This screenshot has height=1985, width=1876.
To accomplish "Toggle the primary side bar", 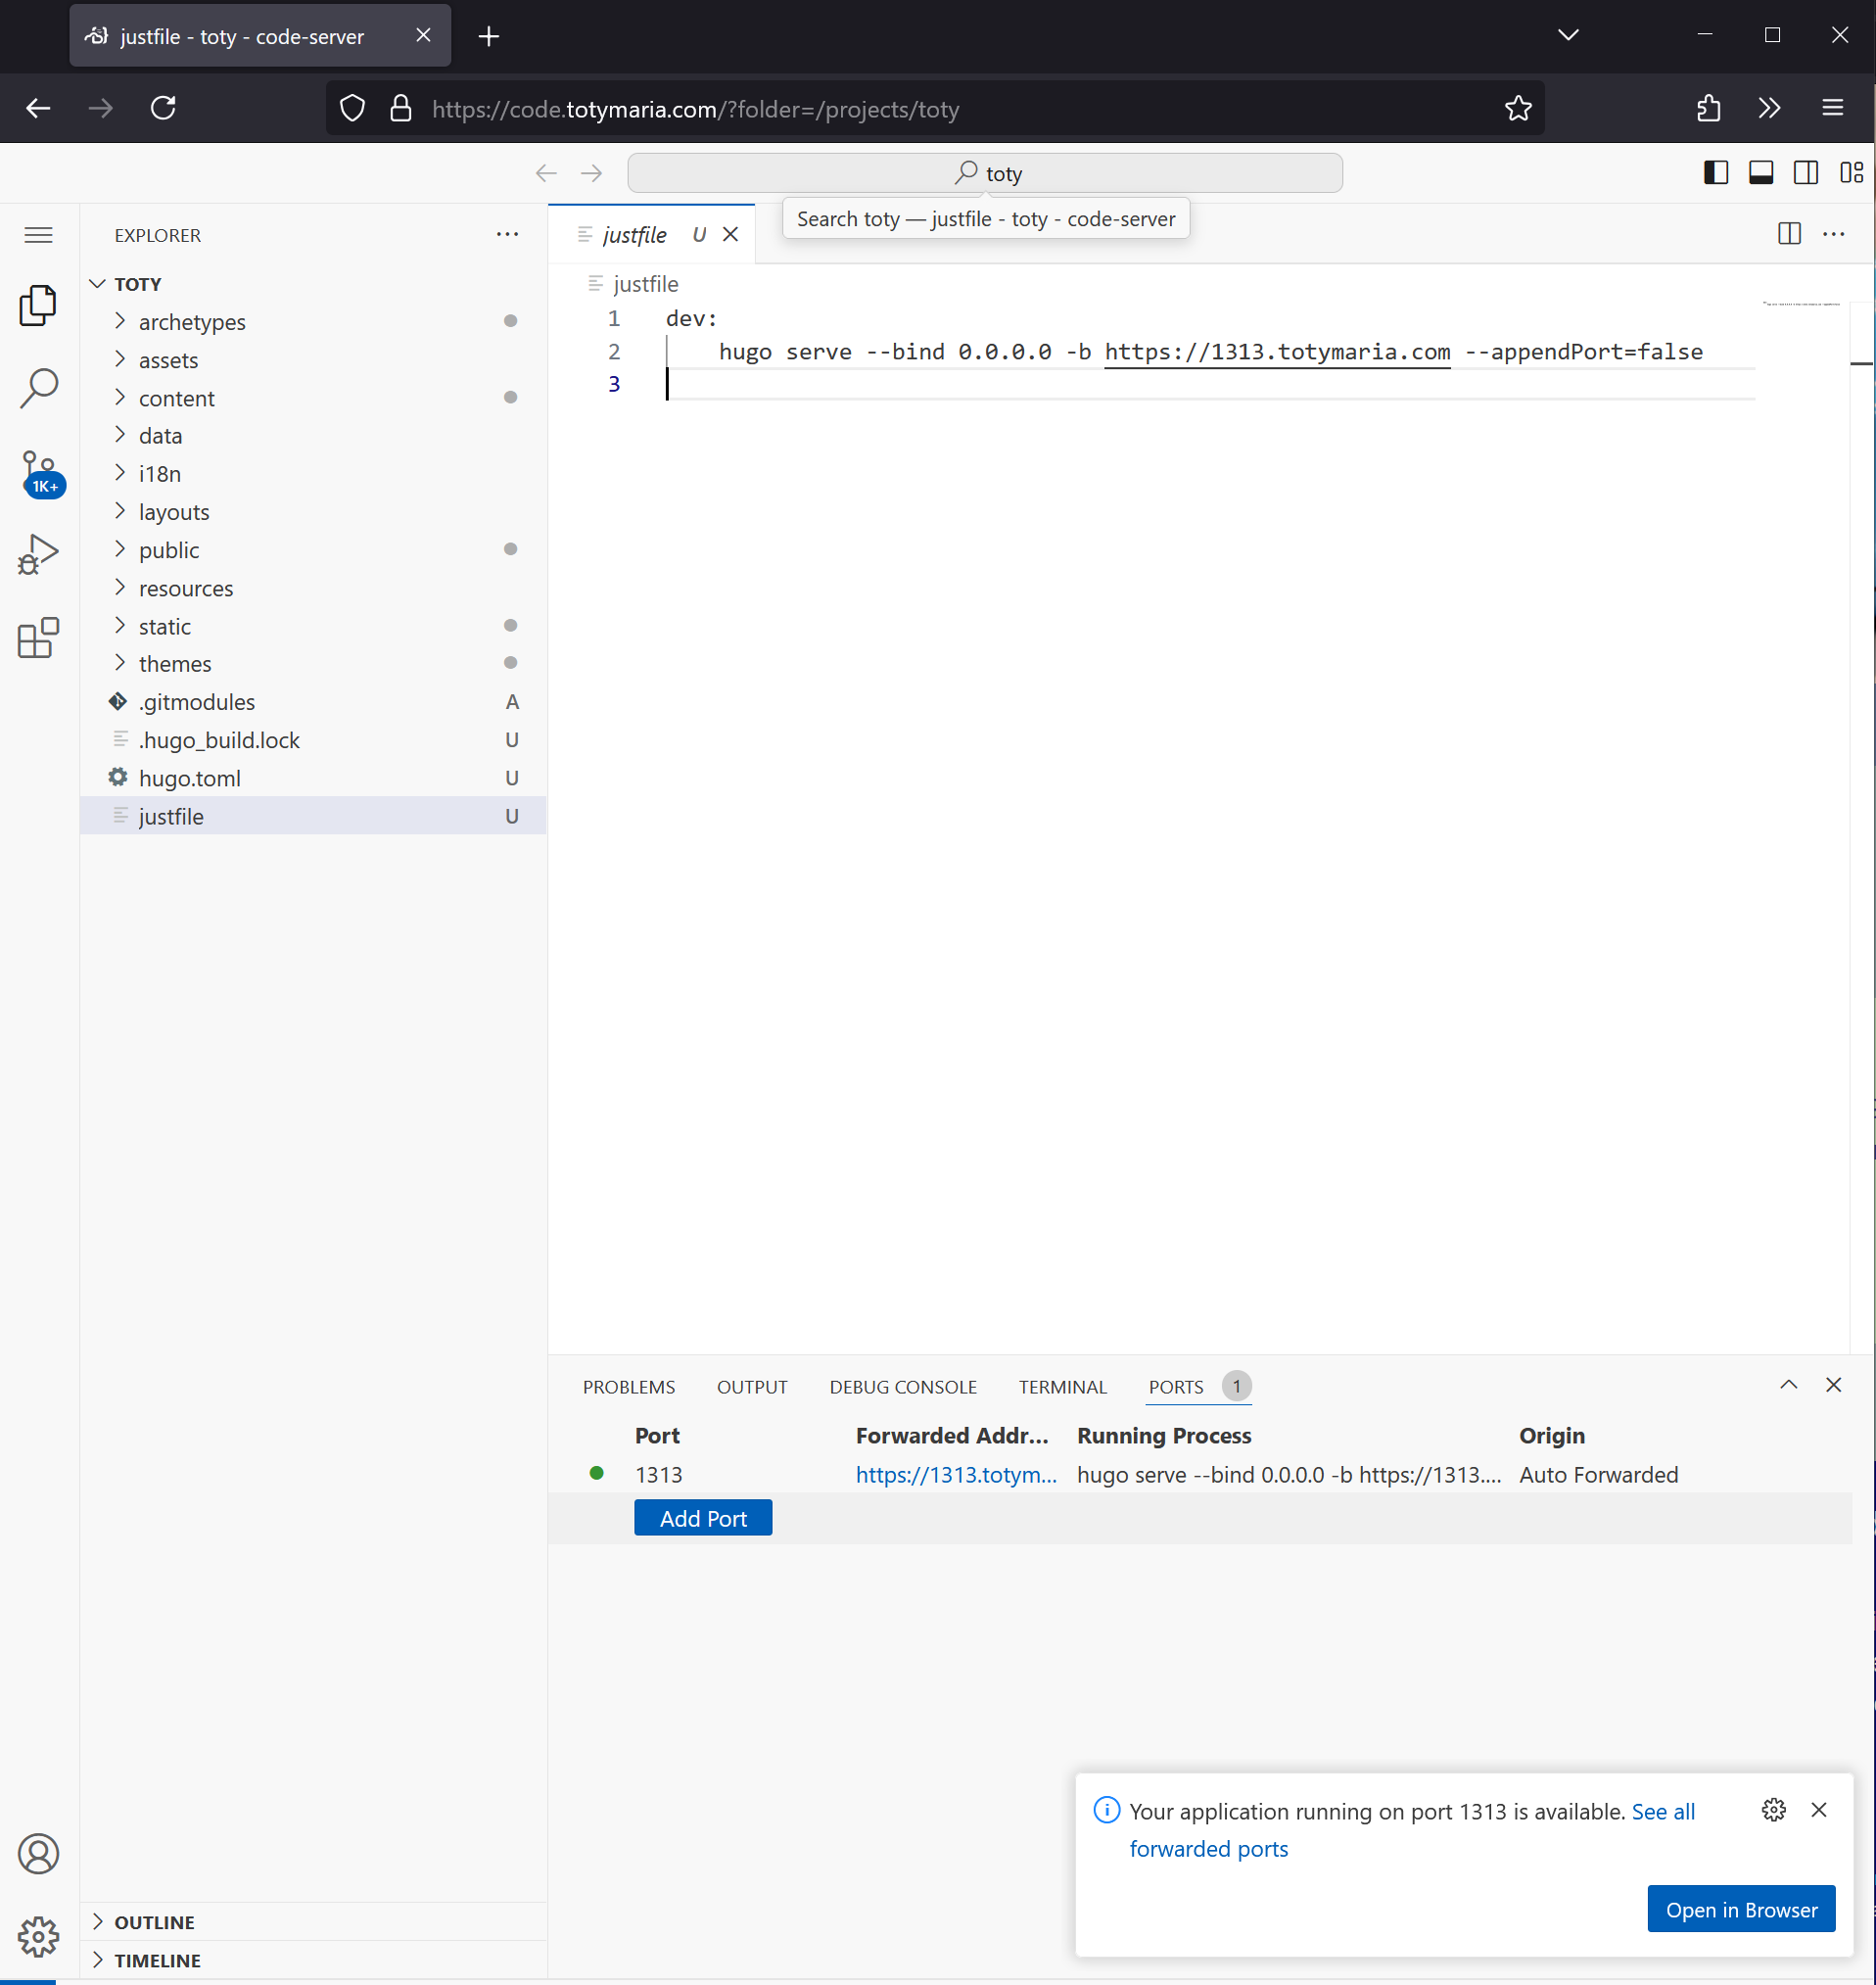I will coord(1716,173).
